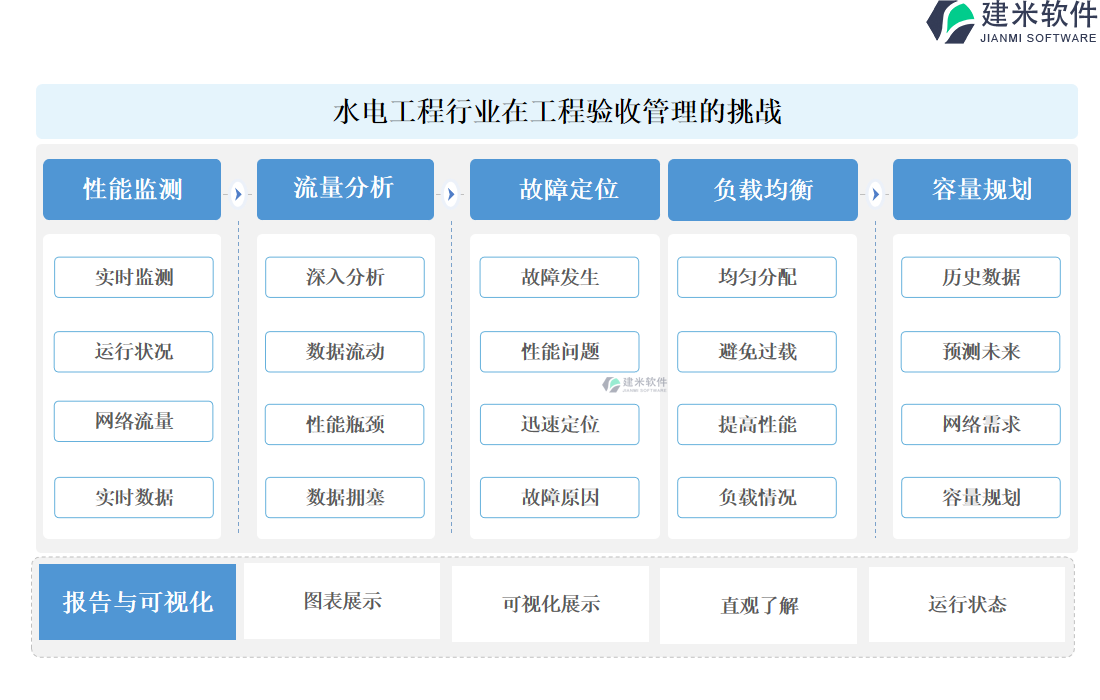1100x700 pixels.
Task: Click the 故障发生 box
Action: pyautogui.click(x=560, y=277)
